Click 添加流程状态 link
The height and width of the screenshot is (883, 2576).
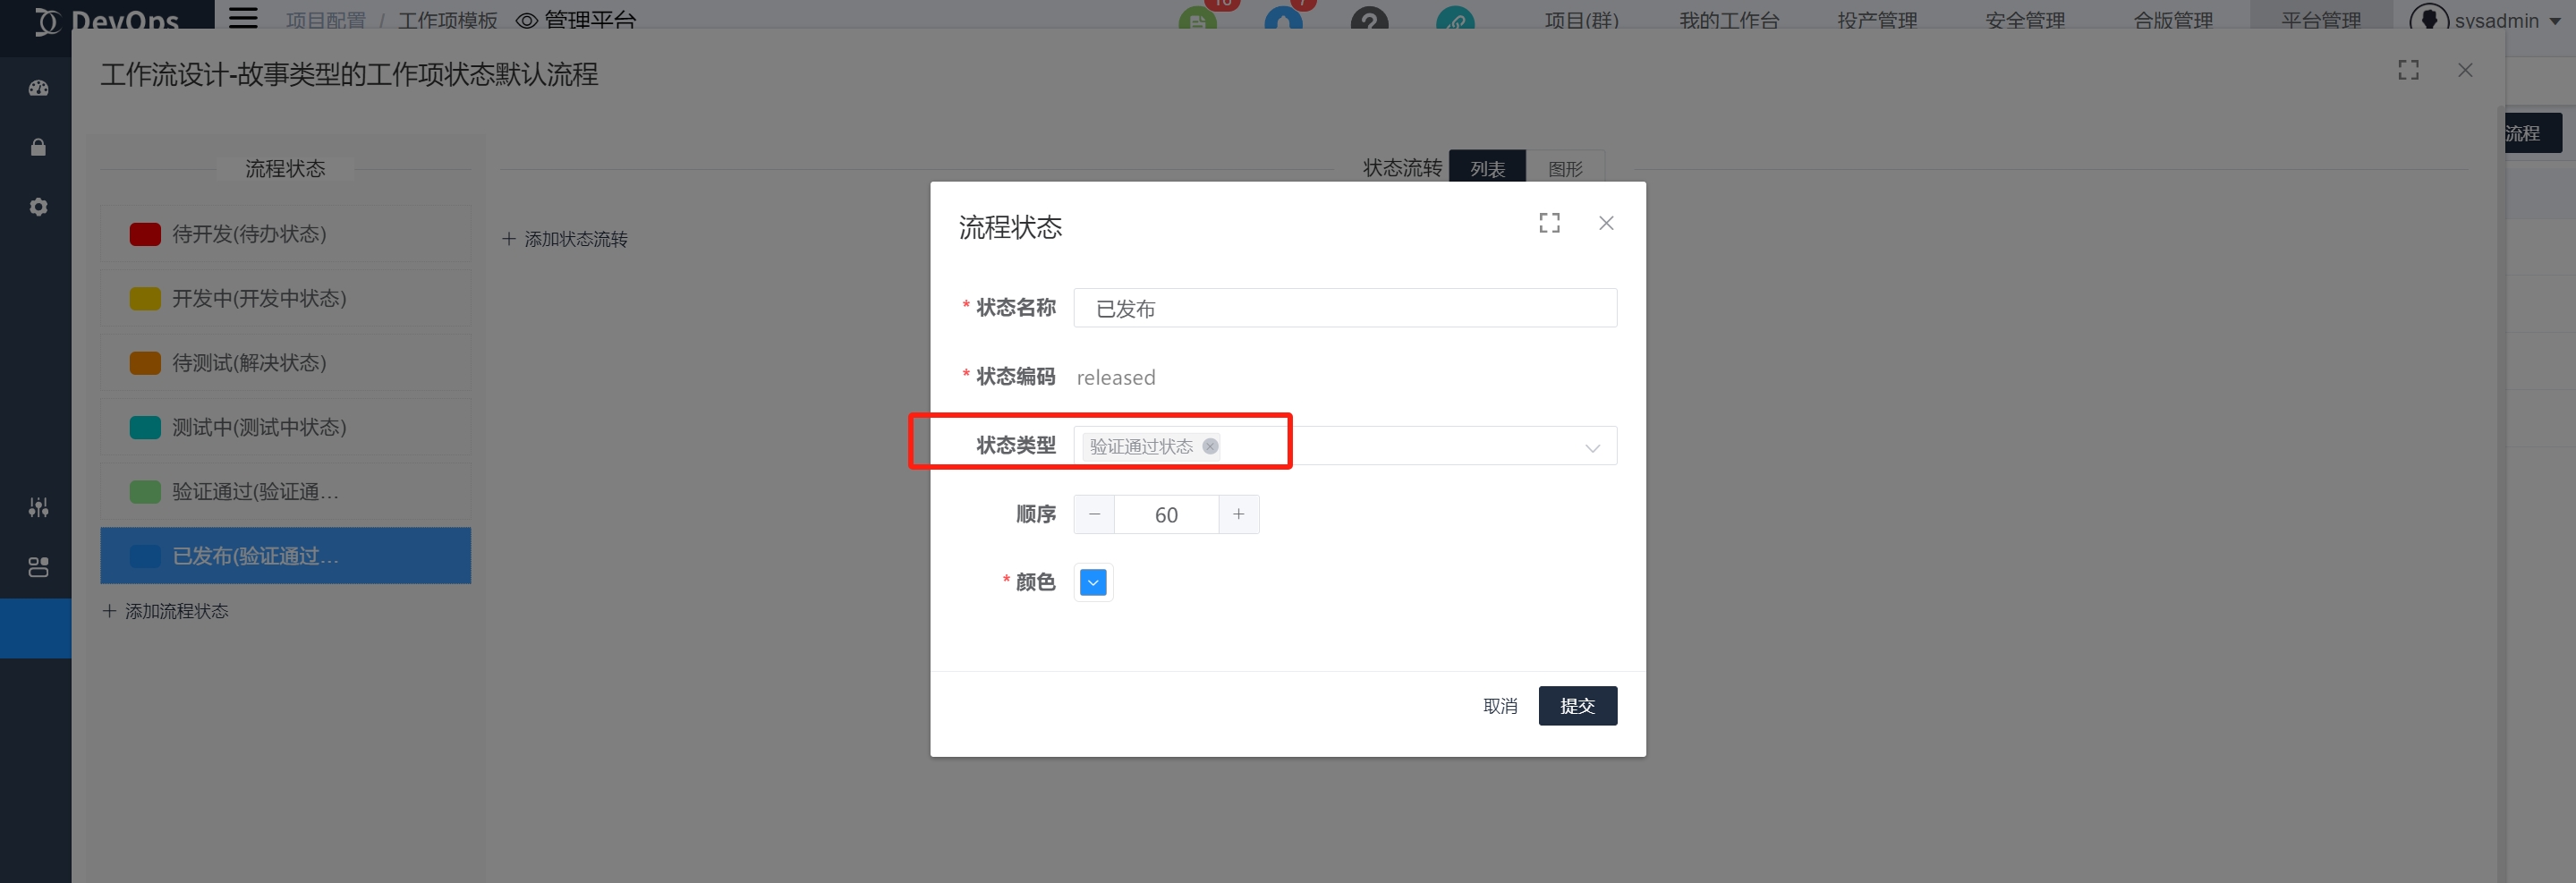pyautogui.click(x=166, y=611)
